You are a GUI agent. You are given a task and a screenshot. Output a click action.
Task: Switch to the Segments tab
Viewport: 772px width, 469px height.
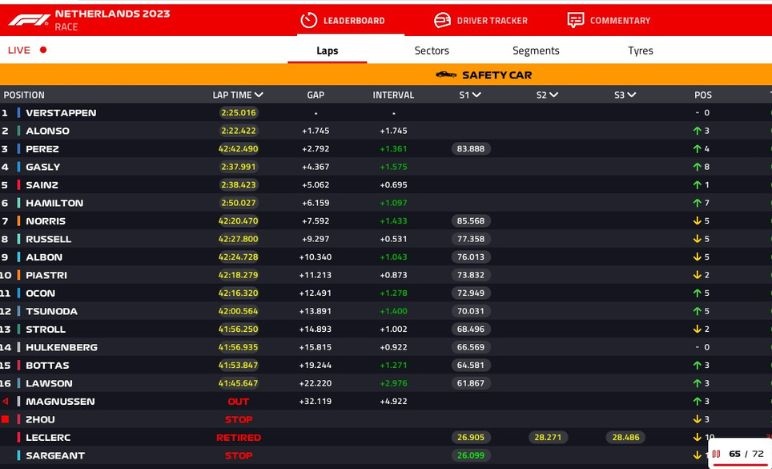536,51
